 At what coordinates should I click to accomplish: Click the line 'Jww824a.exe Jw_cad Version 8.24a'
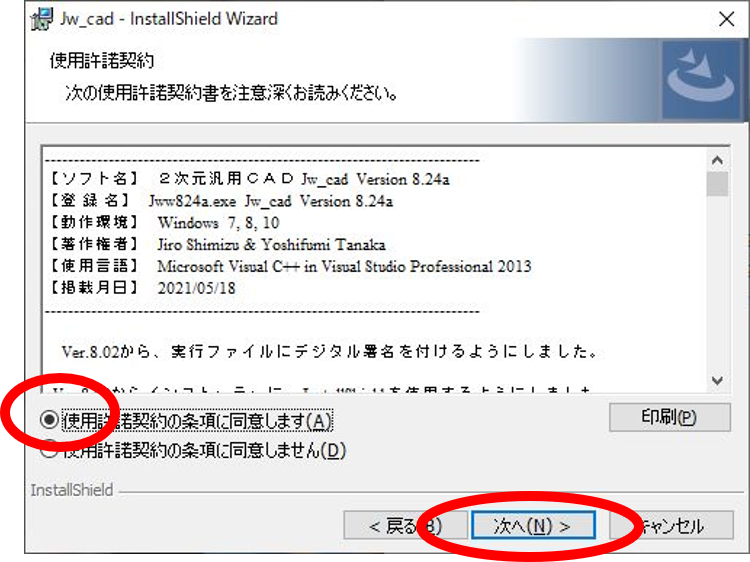click(x=271, y=201)
